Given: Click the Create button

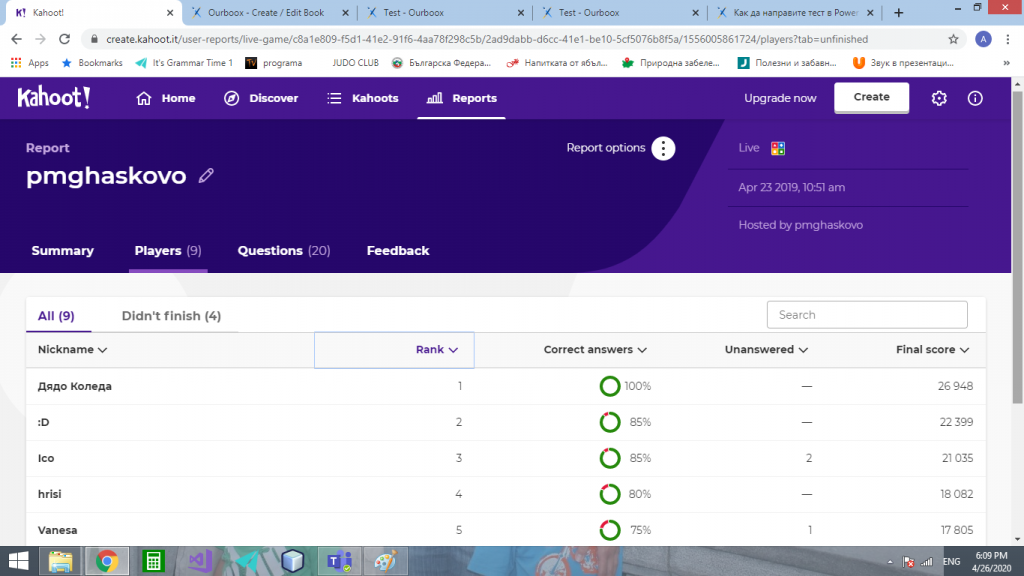Looking at the screenshot, I should pos(871,97).
